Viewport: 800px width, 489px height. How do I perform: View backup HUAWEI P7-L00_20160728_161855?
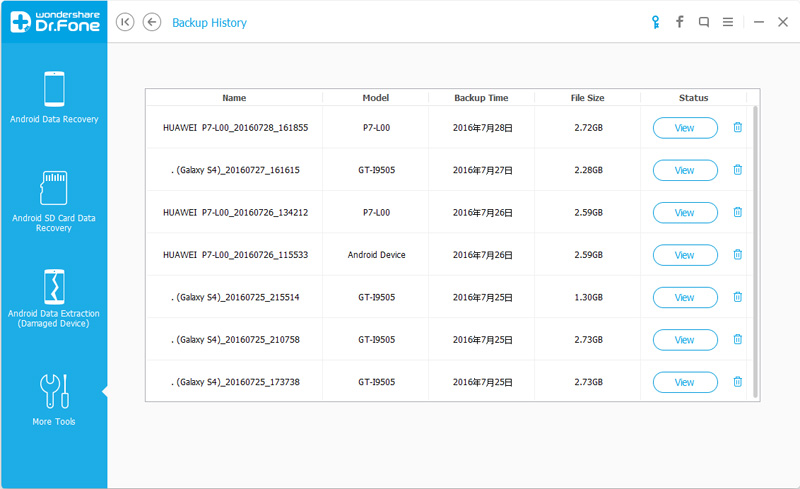point(685,128)
